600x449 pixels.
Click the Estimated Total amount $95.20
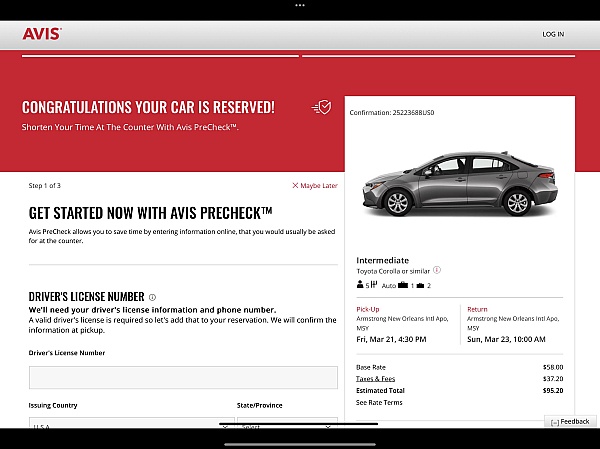pos(553,390)
